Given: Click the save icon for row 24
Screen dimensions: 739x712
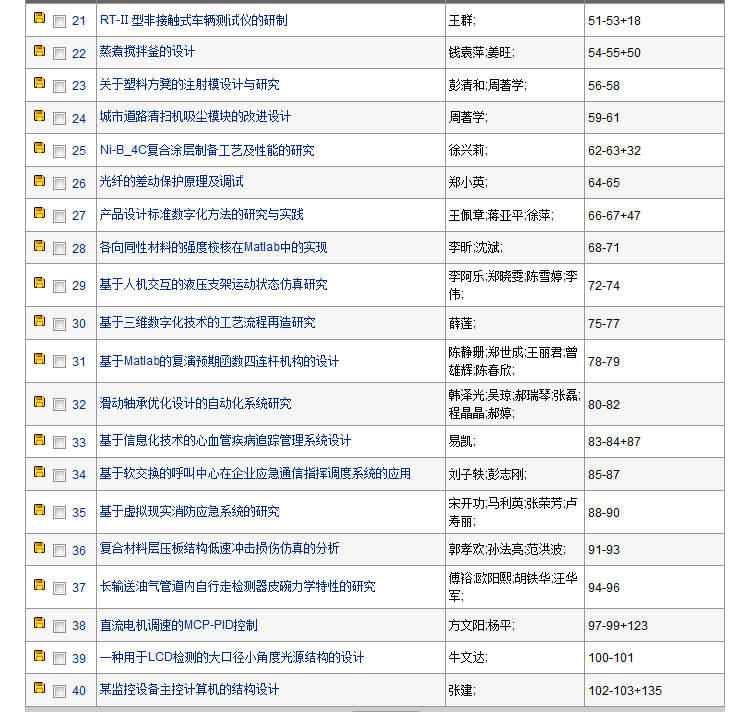Looking at the screenshot, I should point(40,115).
